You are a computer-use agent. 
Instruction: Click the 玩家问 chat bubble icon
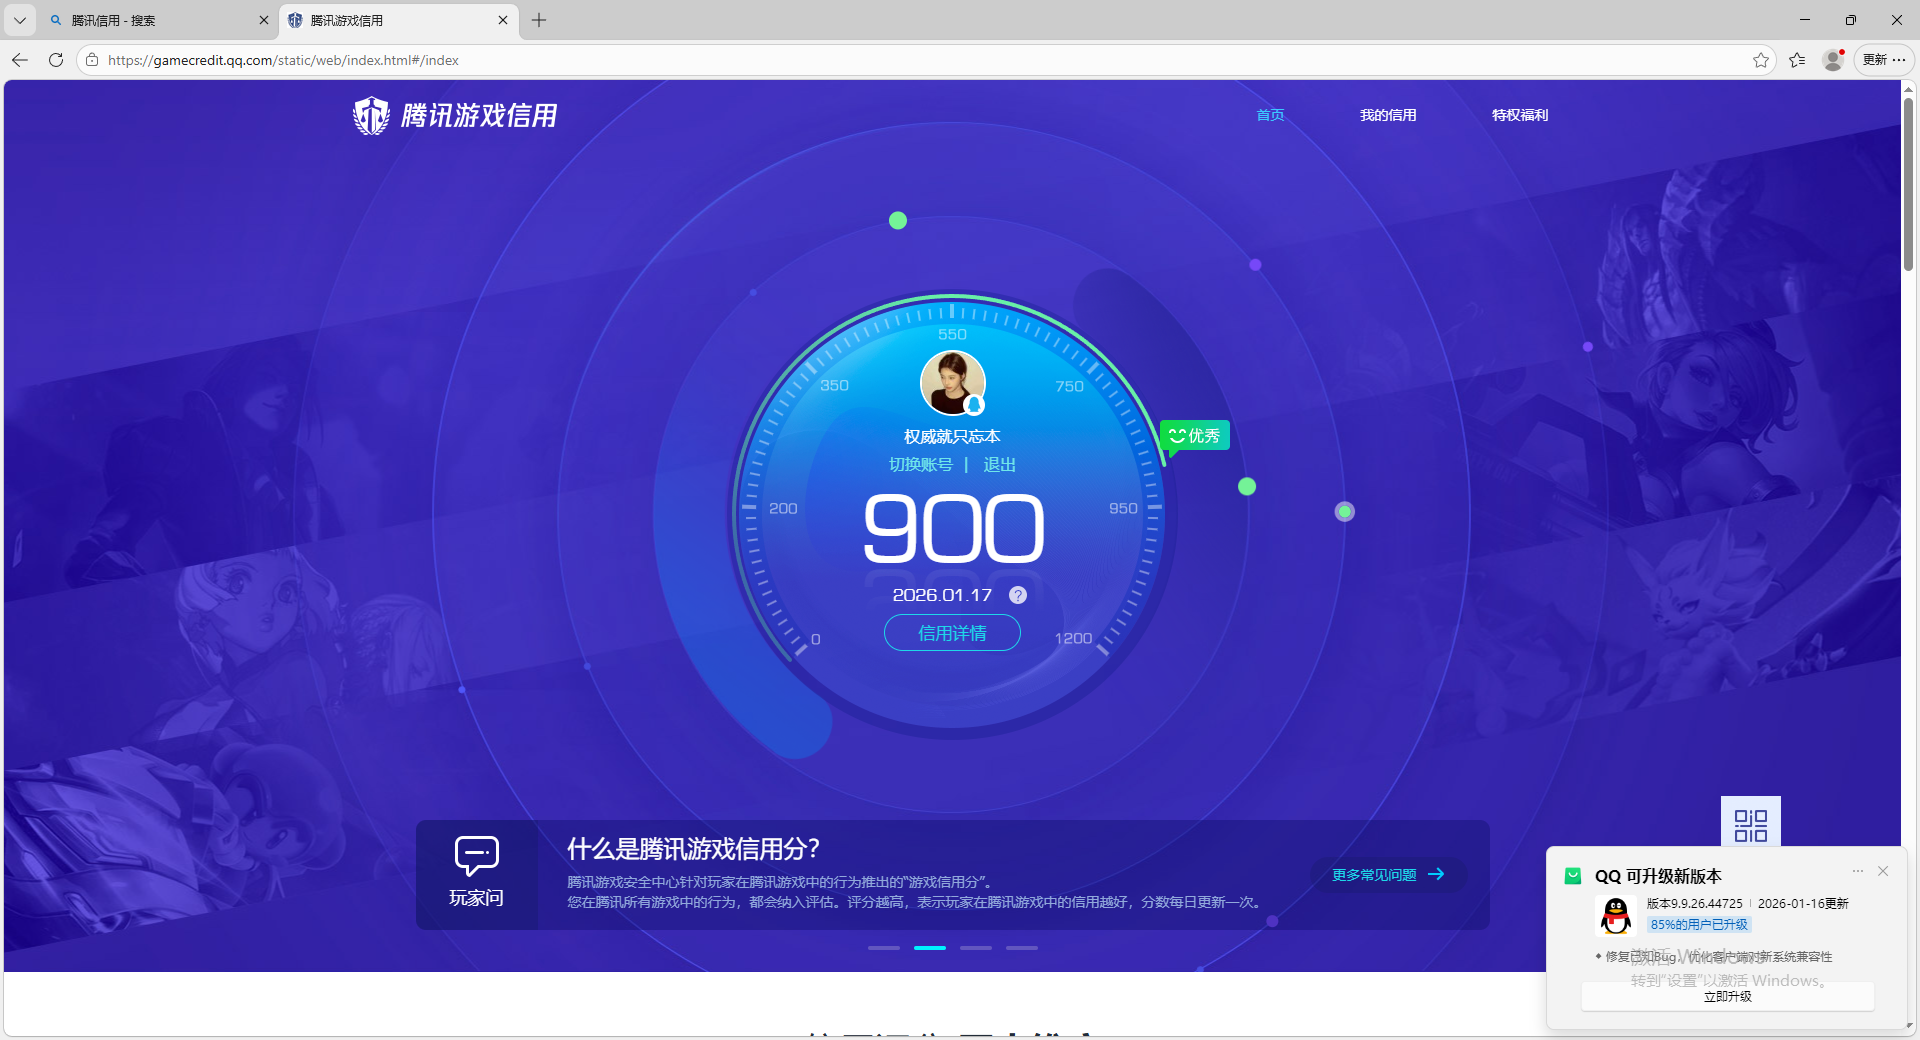pos(476,855)
